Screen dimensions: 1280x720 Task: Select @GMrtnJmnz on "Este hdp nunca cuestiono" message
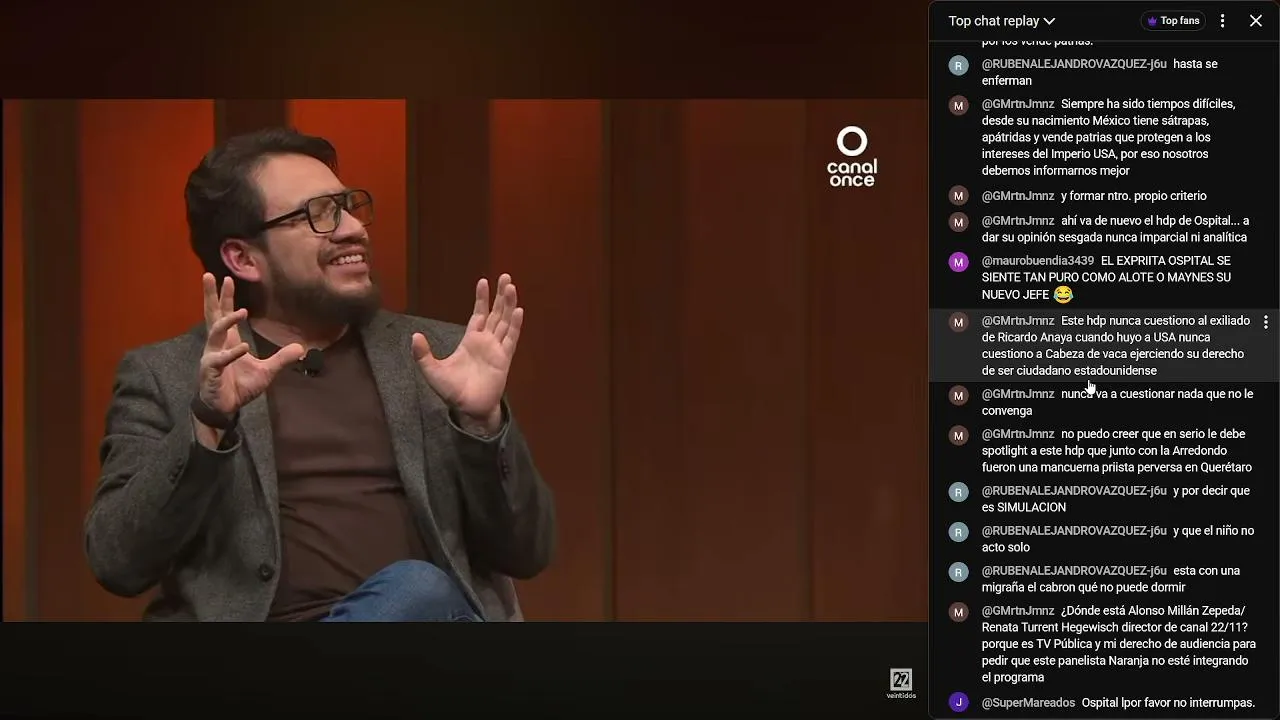pos(1018,321)
